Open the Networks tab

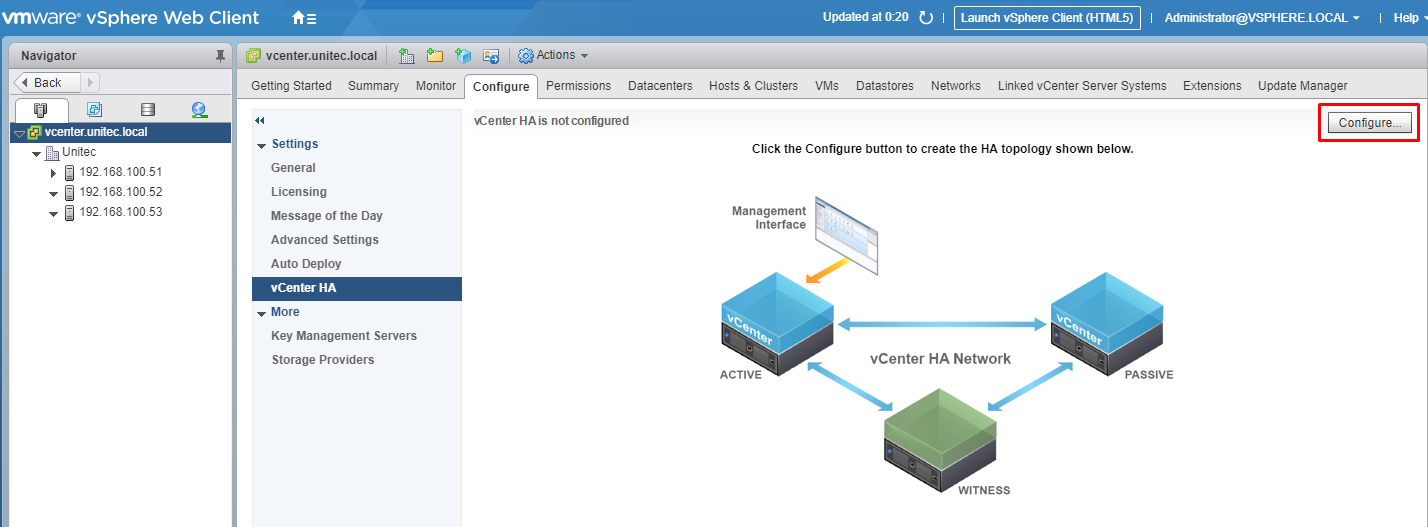[x=955, y=86]
